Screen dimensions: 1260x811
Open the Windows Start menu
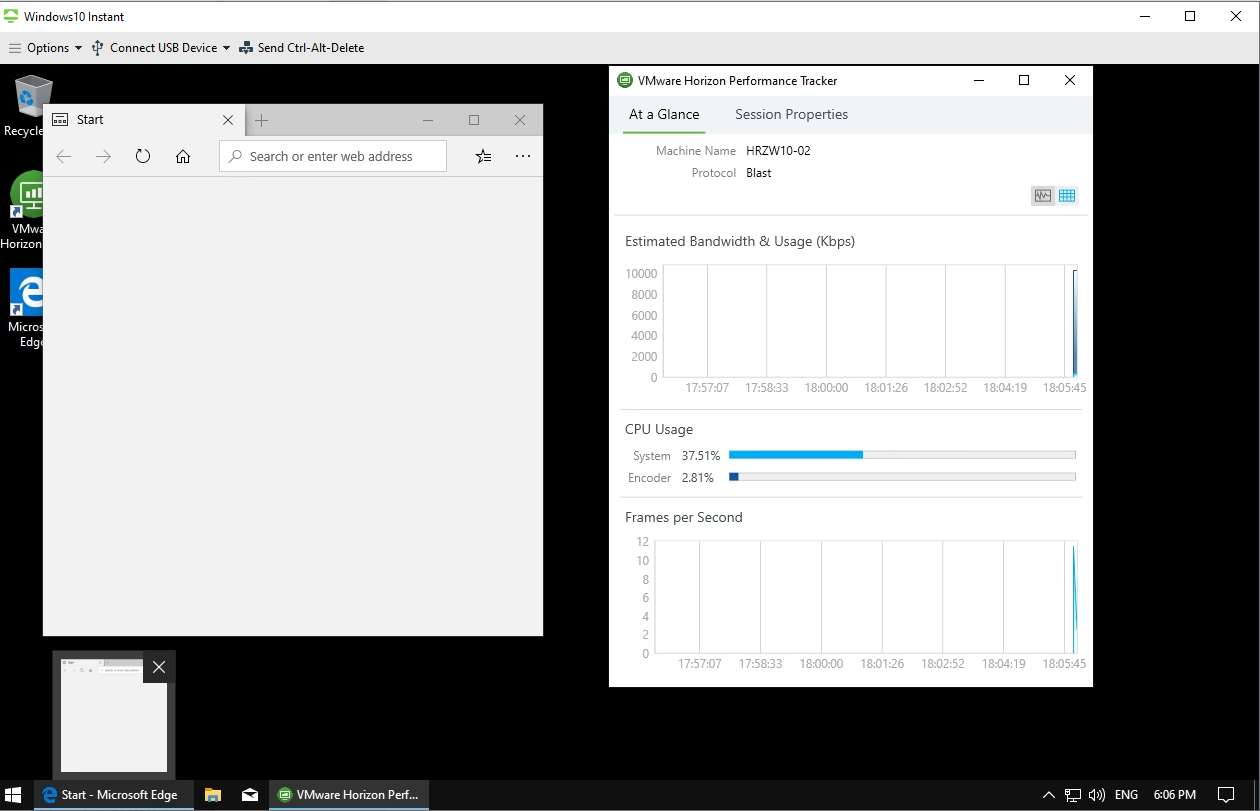point(15,795)
